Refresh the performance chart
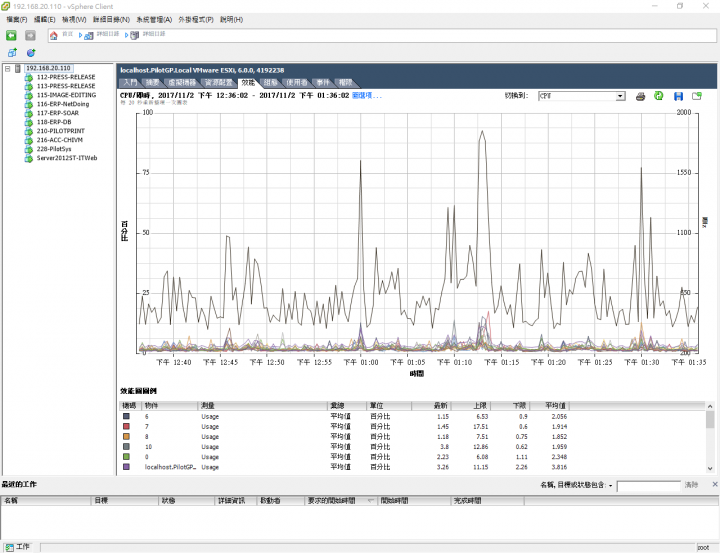The image size is (720, 553). coord(658,96)
